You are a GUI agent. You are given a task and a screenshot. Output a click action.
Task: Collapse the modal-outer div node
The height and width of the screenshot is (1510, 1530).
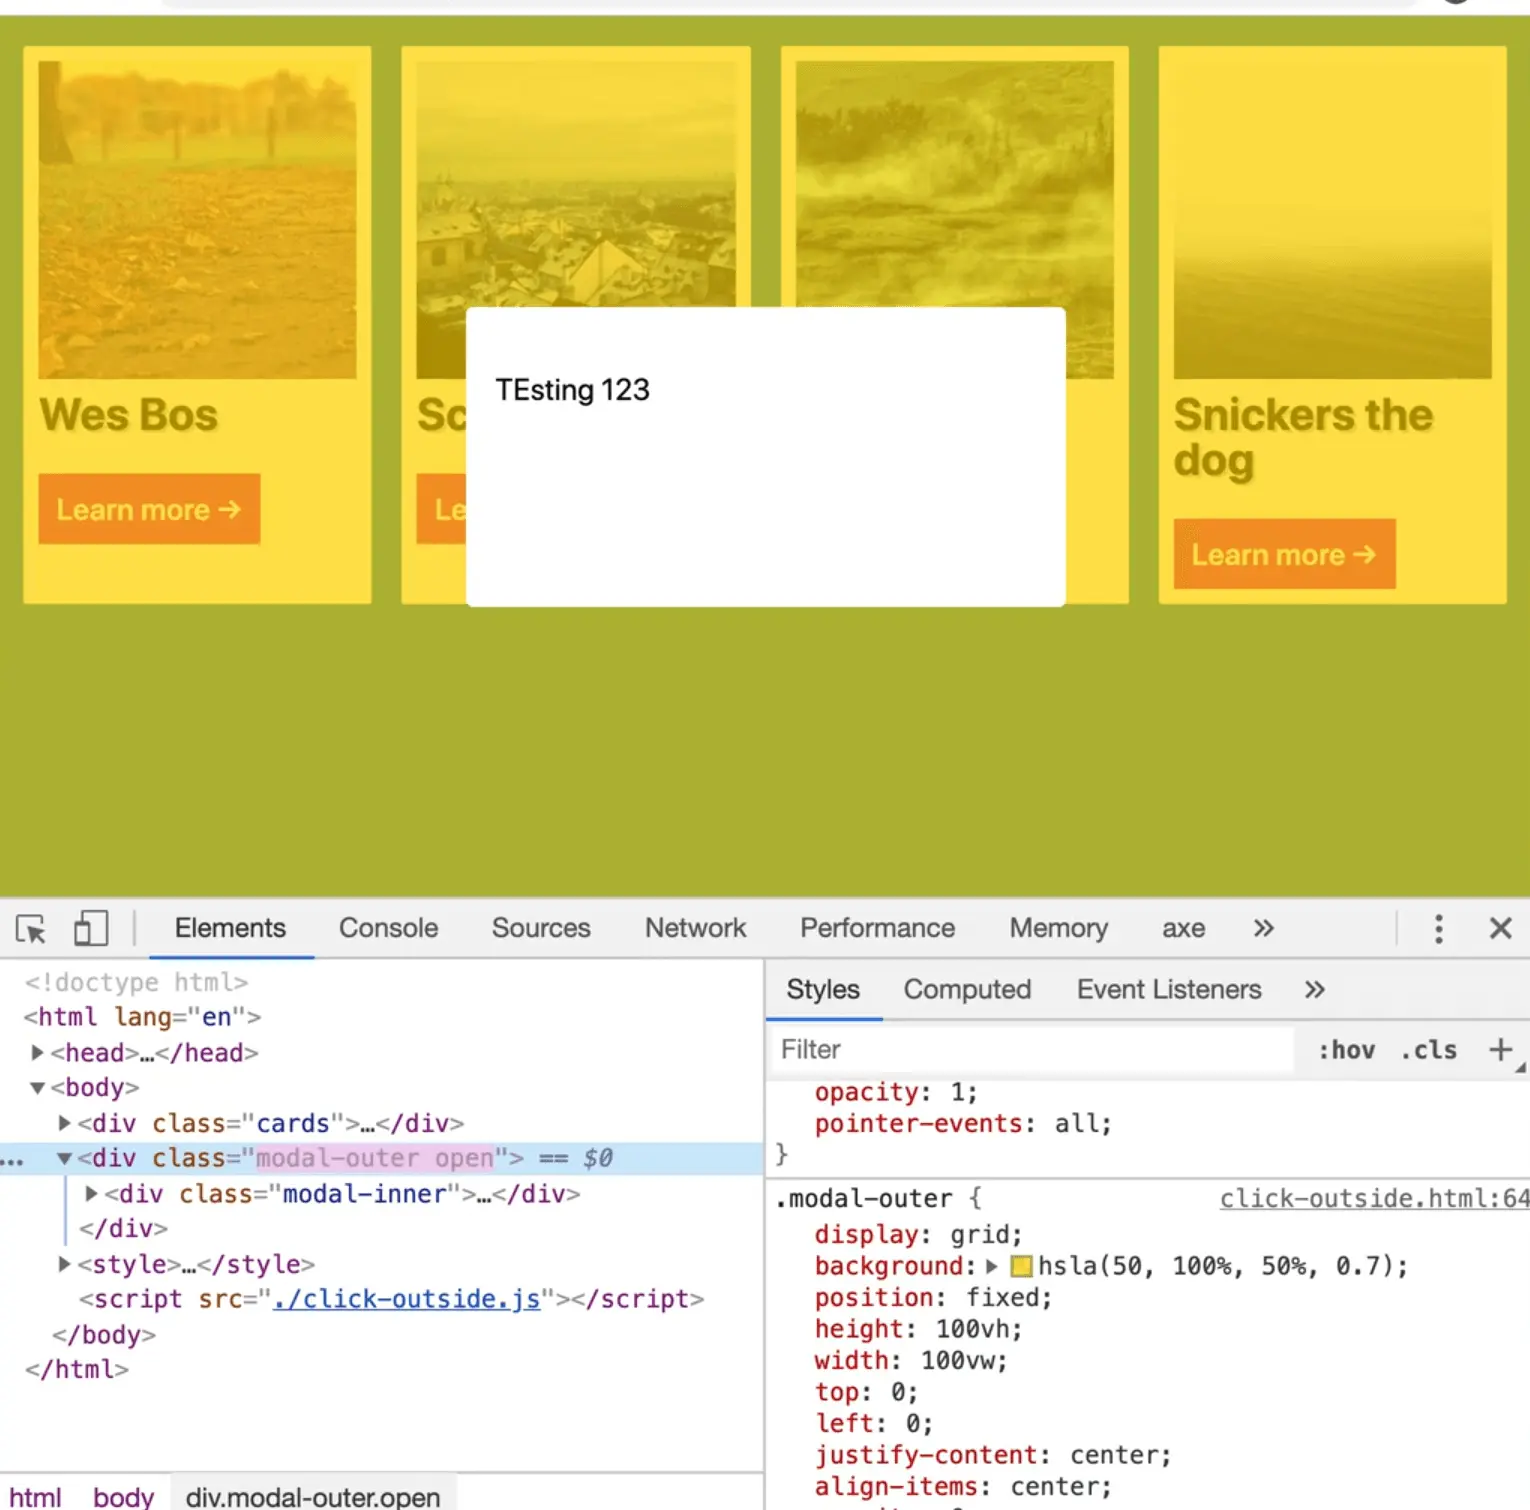(64, 1158)
